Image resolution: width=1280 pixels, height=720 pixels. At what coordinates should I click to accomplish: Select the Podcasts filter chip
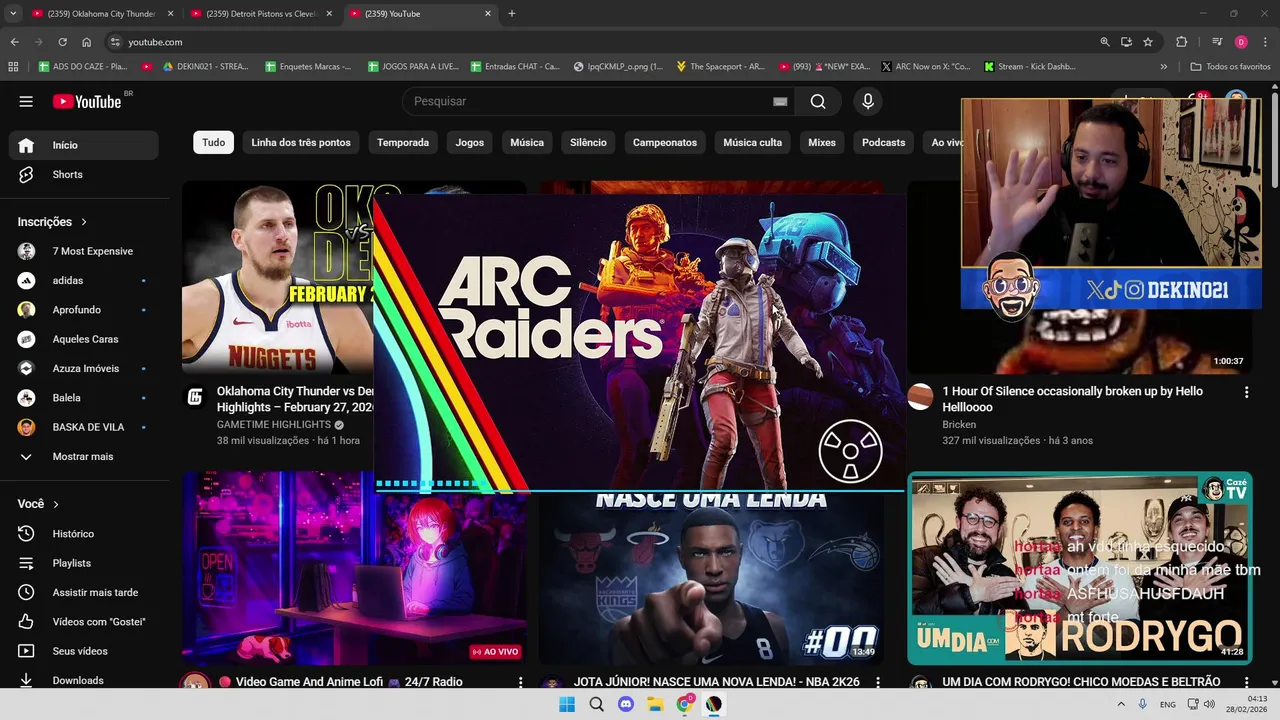click(x=884, y=142)
